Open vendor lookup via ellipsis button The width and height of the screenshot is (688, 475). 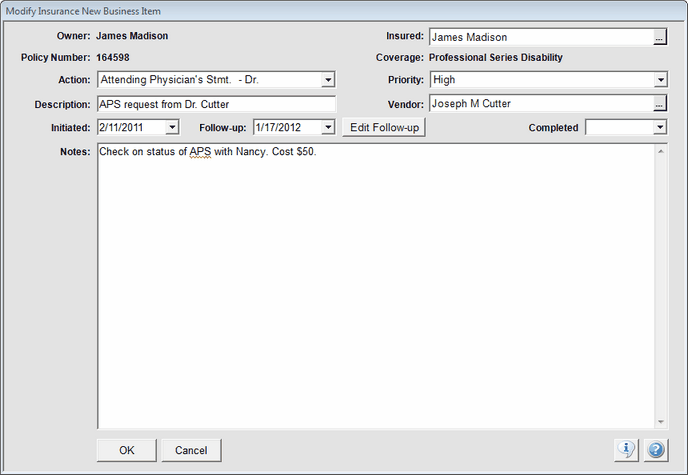click(x=659, y=103)
